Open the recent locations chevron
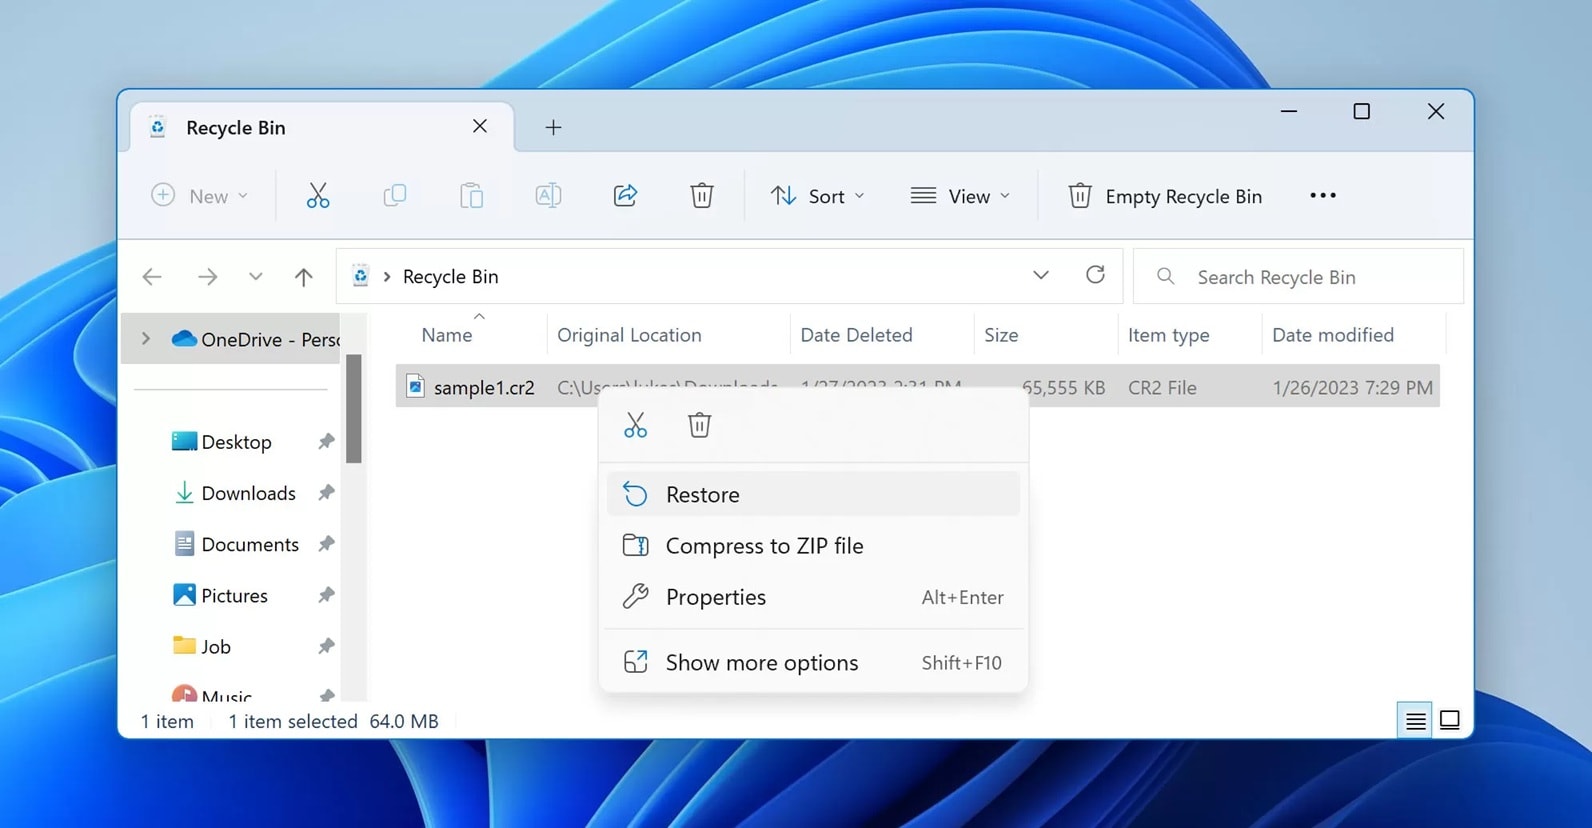The width and height of the screenshot is (1592, 828). [256, 277]
